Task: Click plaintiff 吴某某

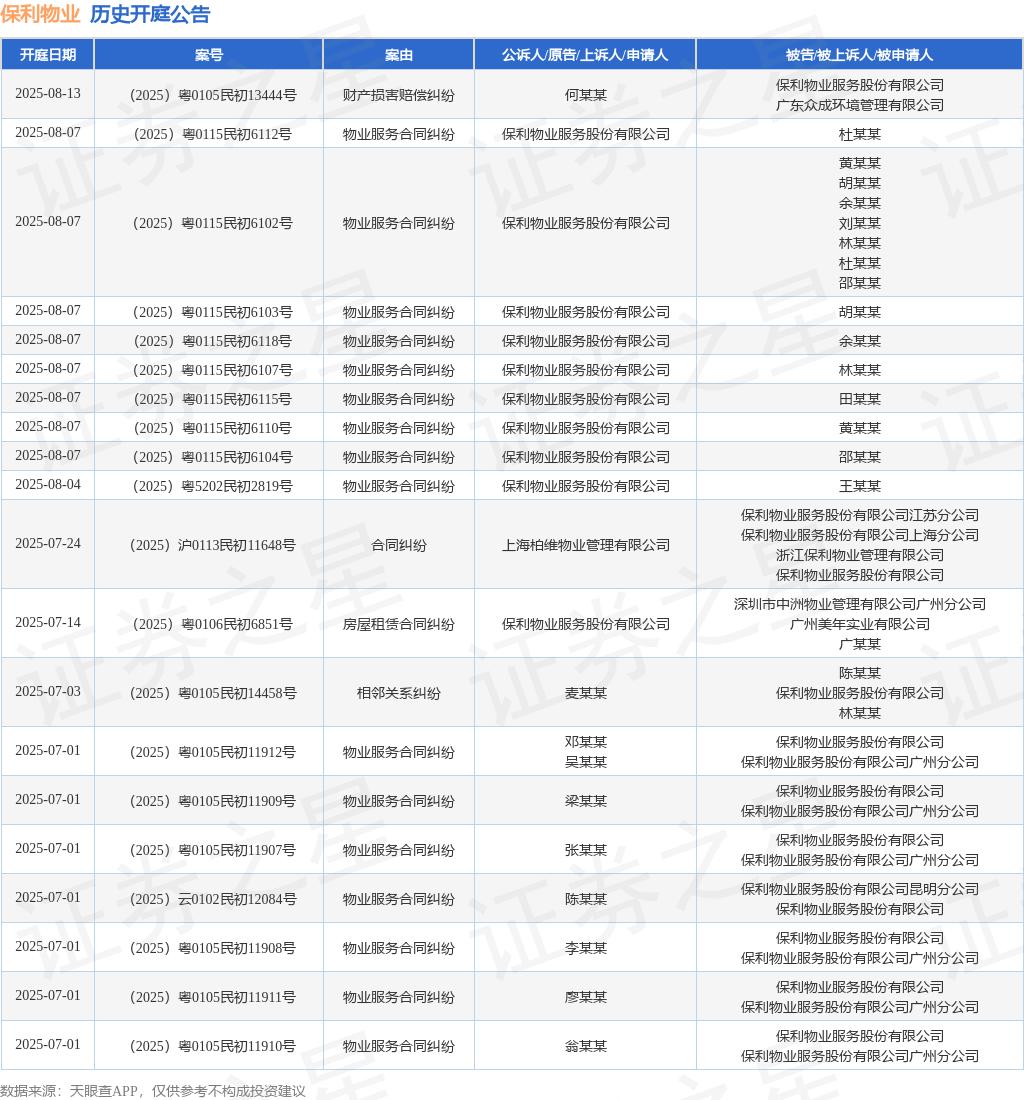Action: [x=586, y=762]
